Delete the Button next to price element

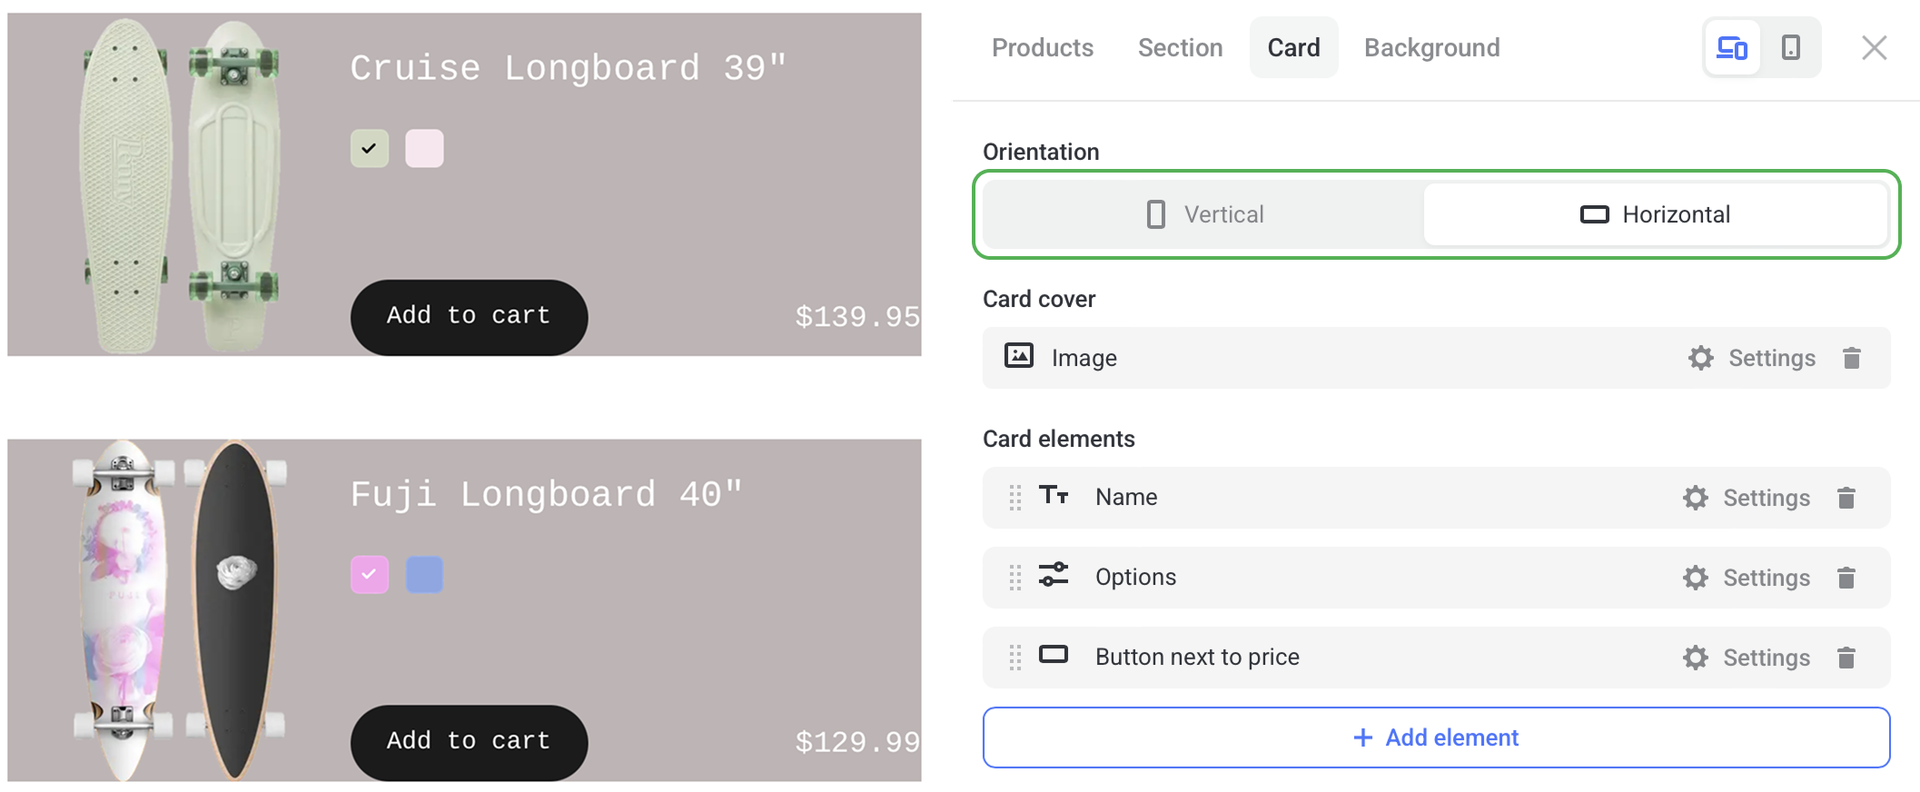[x=1846, y=658]
